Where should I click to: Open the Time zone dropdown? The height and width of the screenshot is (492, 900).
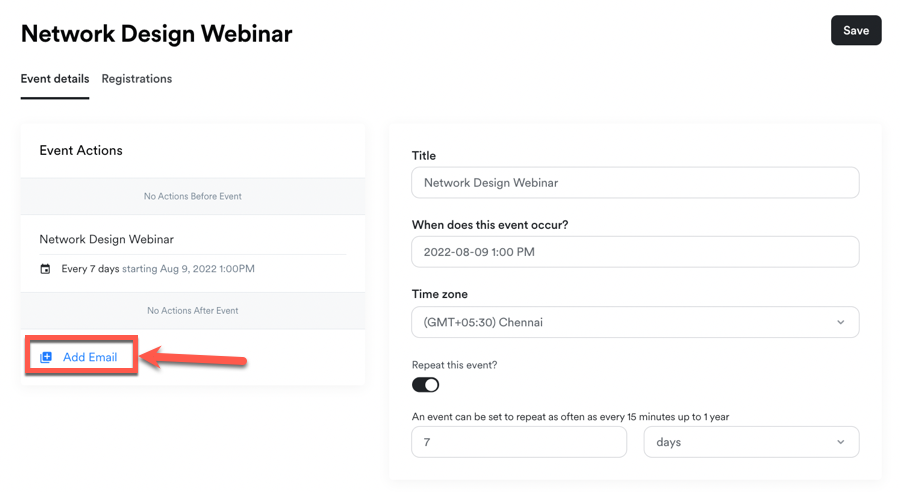click(x=634, y=322)
